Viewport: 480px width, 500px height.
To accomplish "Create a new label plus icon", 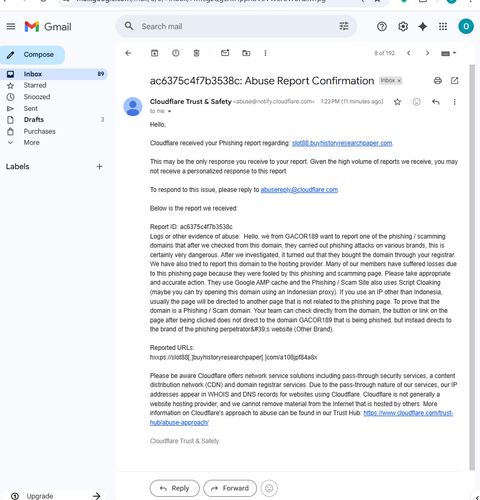I will pyautogui.click(x=99, y=166).
